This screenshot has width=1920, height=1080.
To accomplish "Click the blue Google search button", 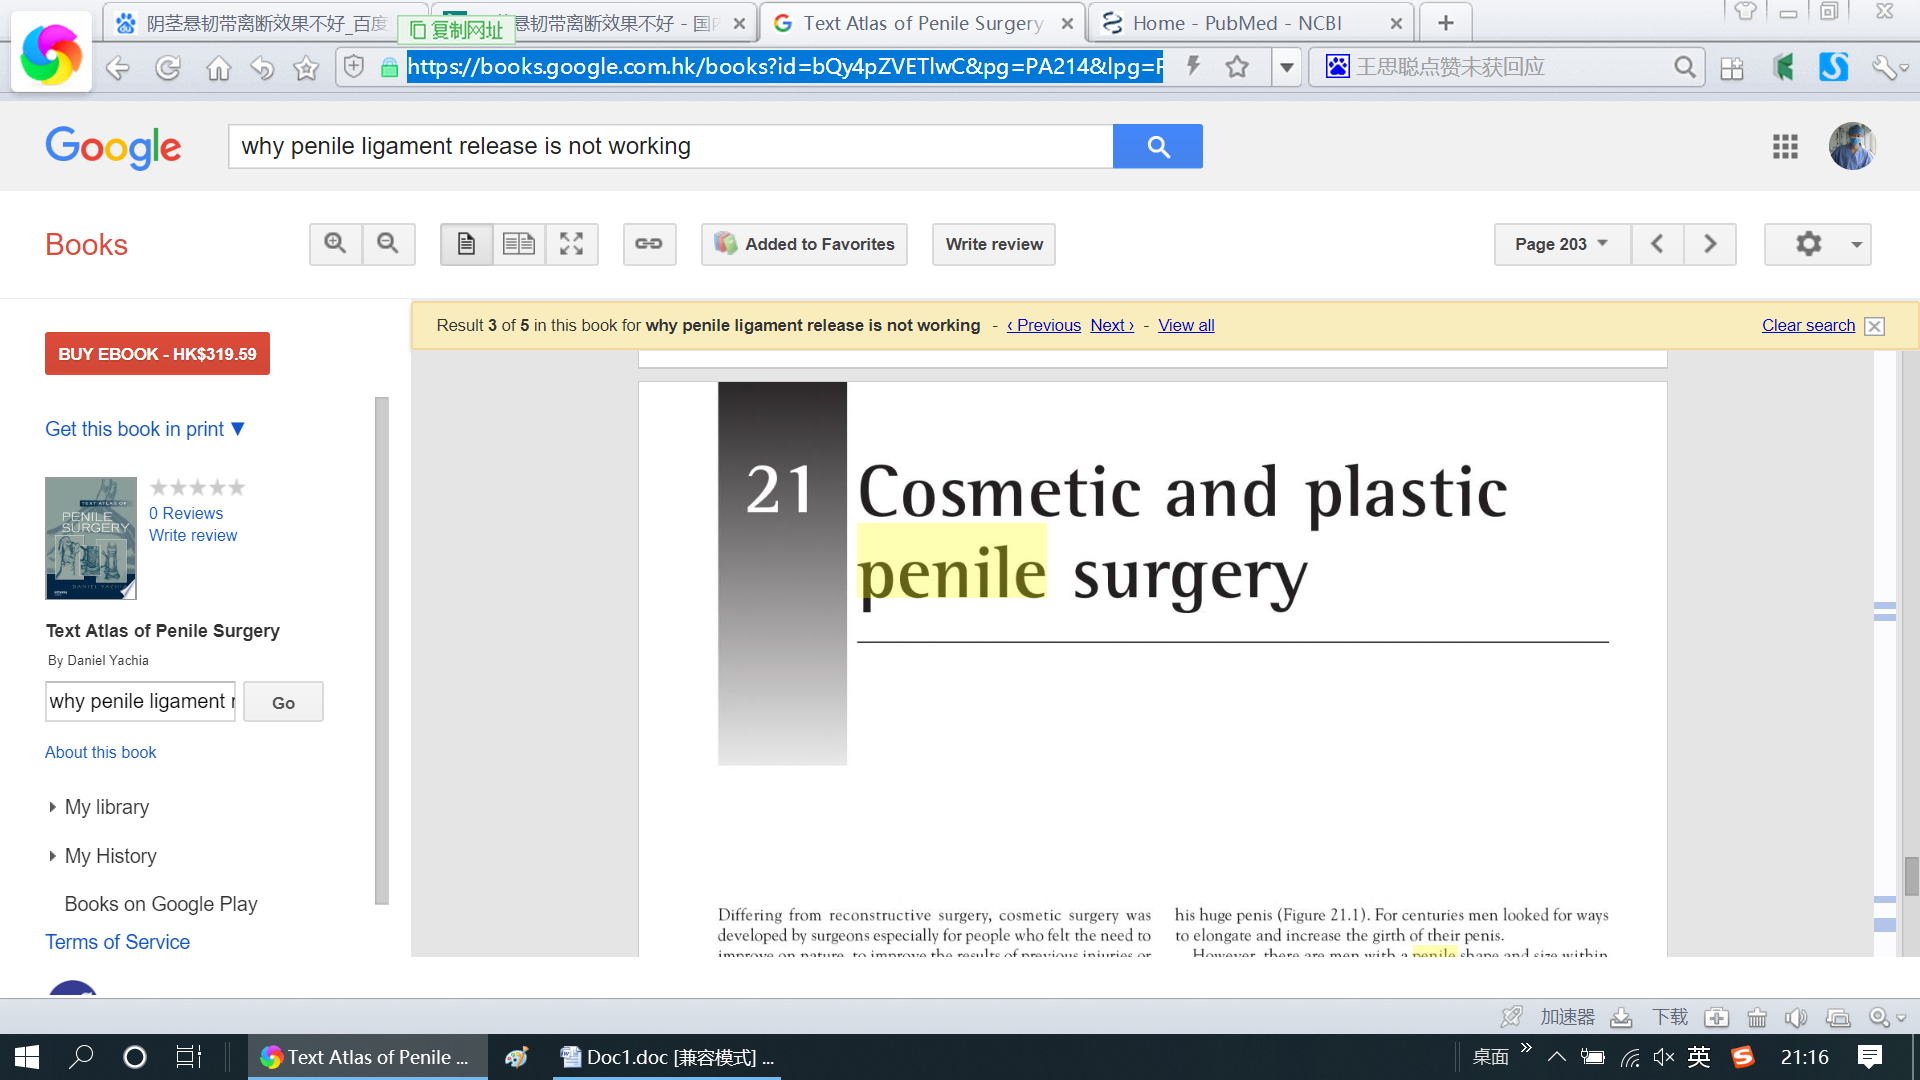I will (1157, 146).
